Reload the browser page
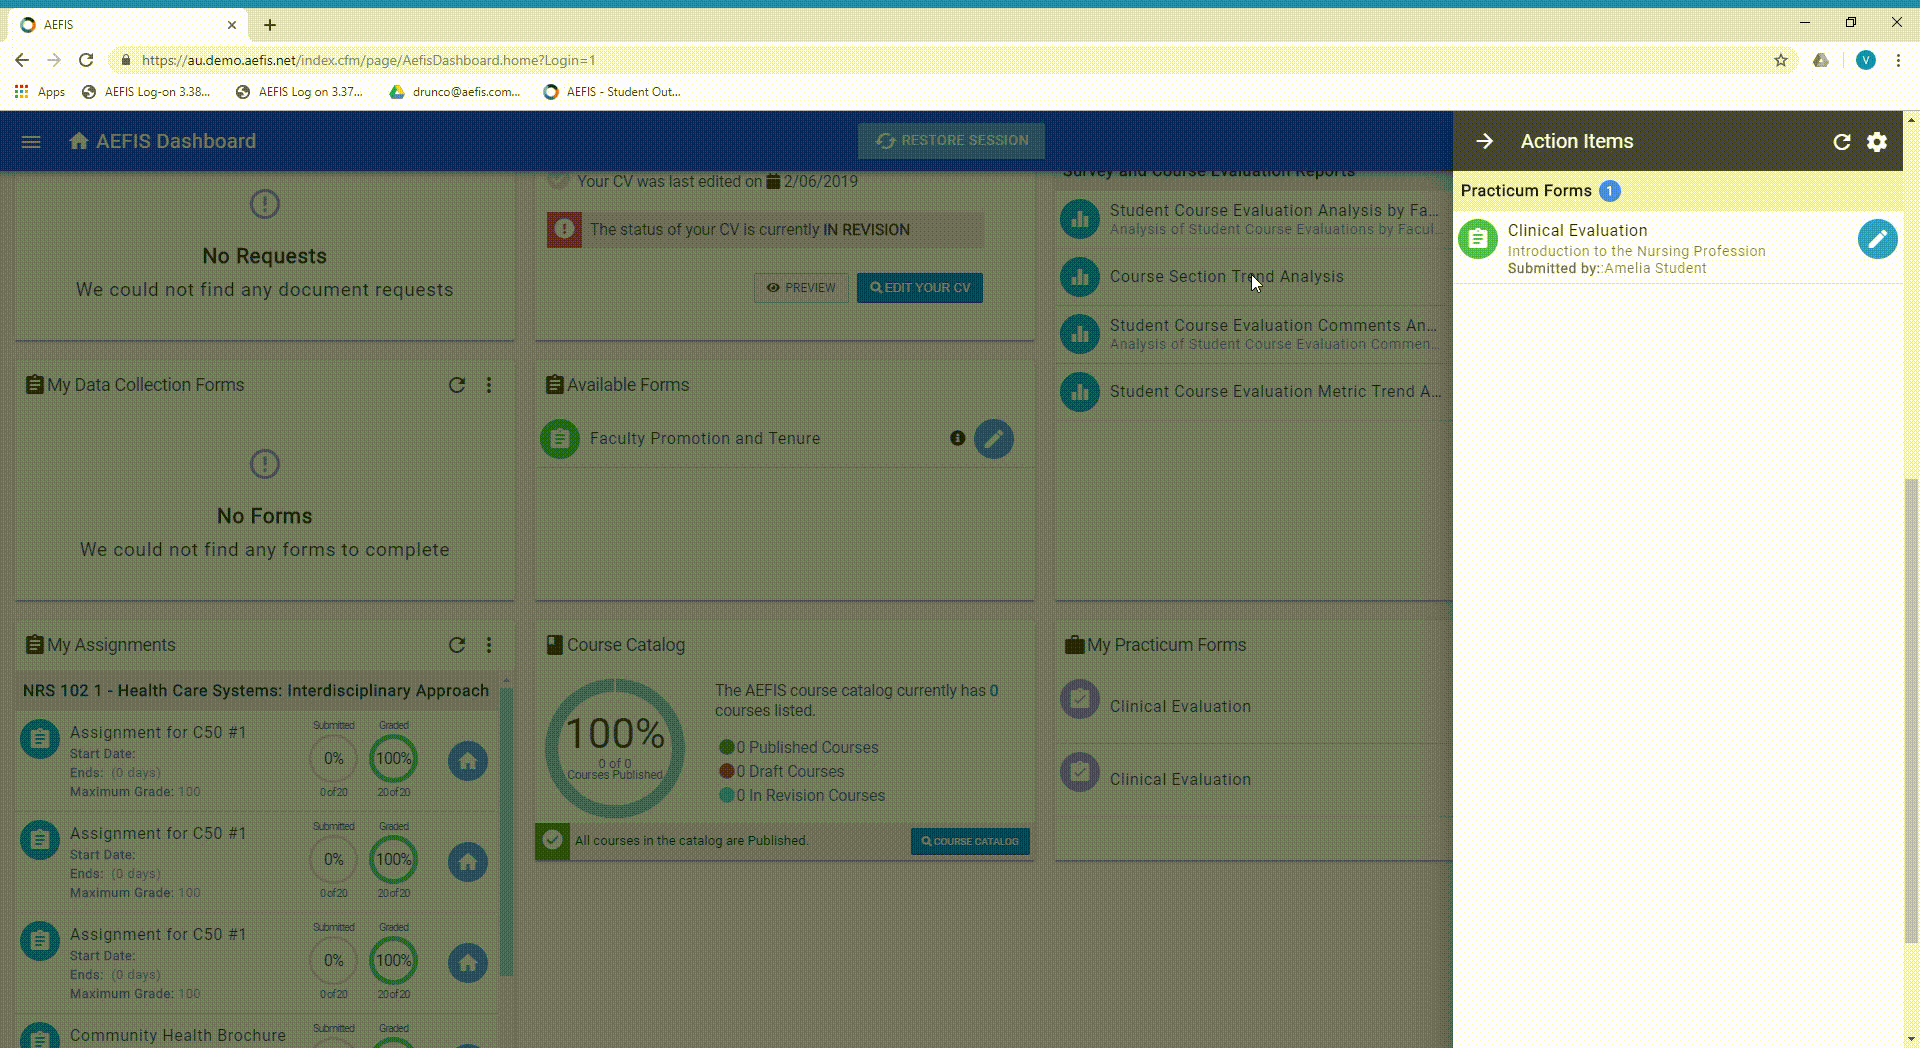 tap(86, 60)
